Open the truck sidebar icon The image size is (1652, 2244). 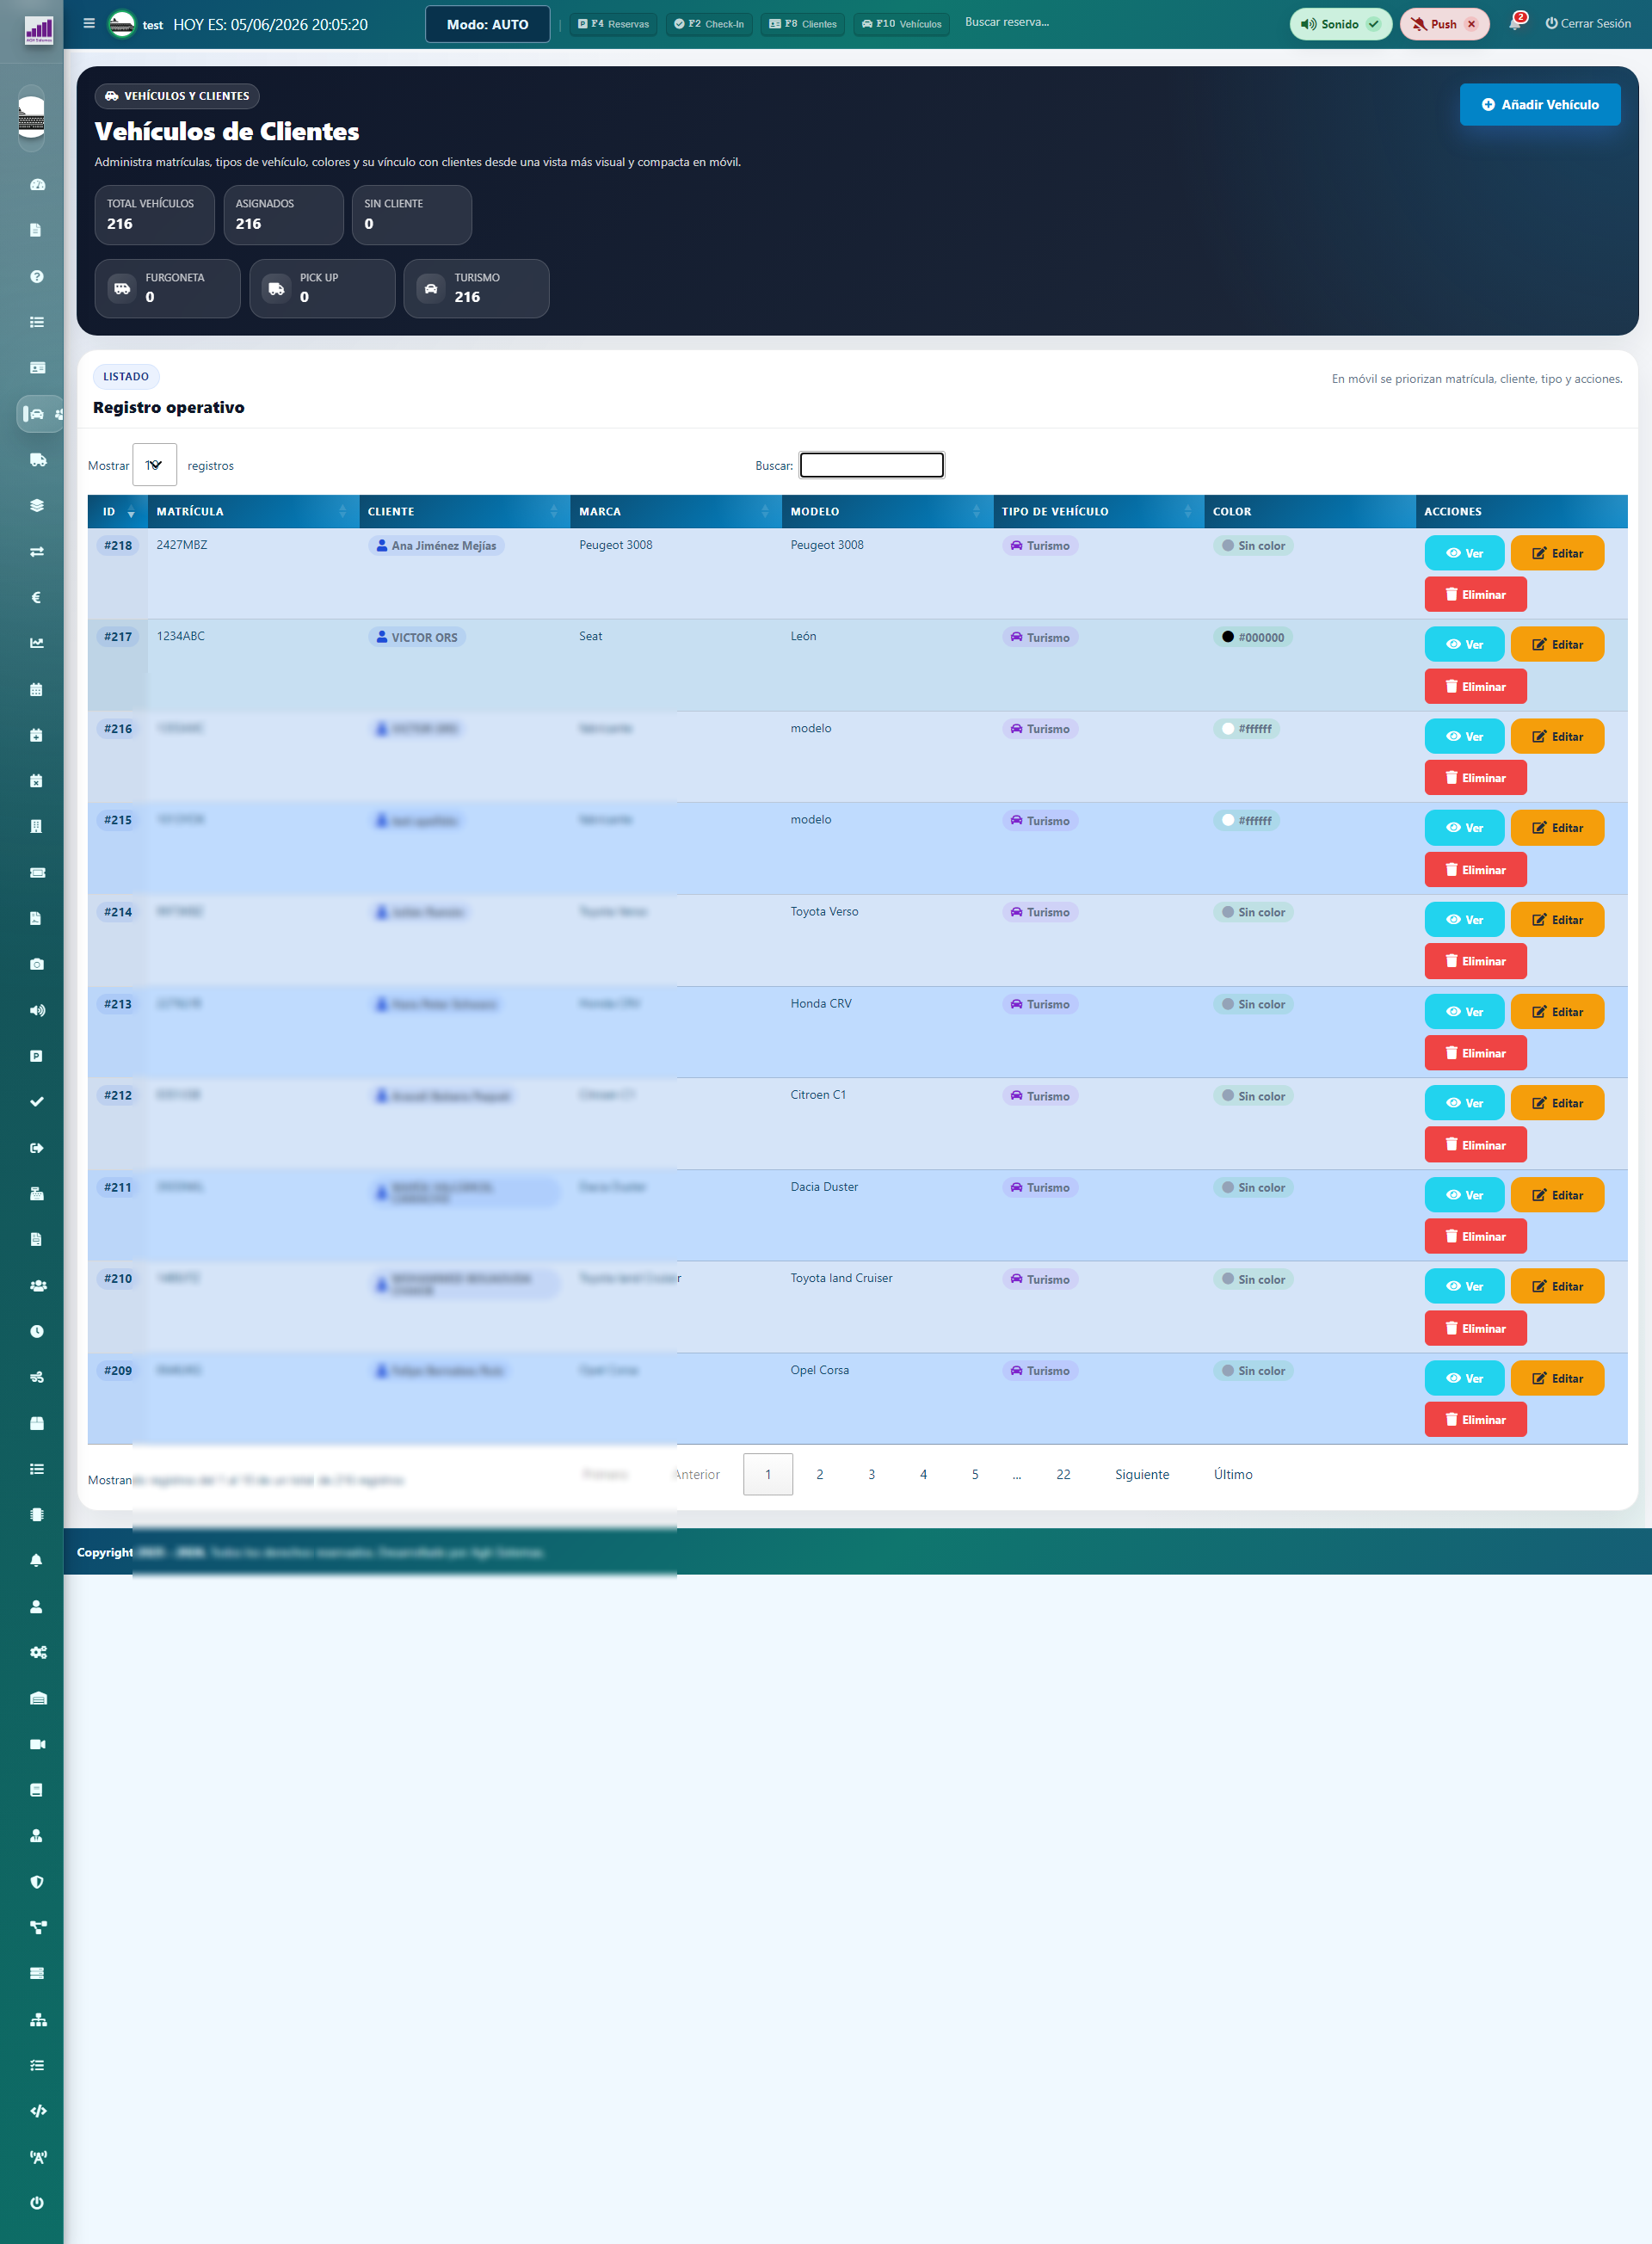click(x=37, y=460)
